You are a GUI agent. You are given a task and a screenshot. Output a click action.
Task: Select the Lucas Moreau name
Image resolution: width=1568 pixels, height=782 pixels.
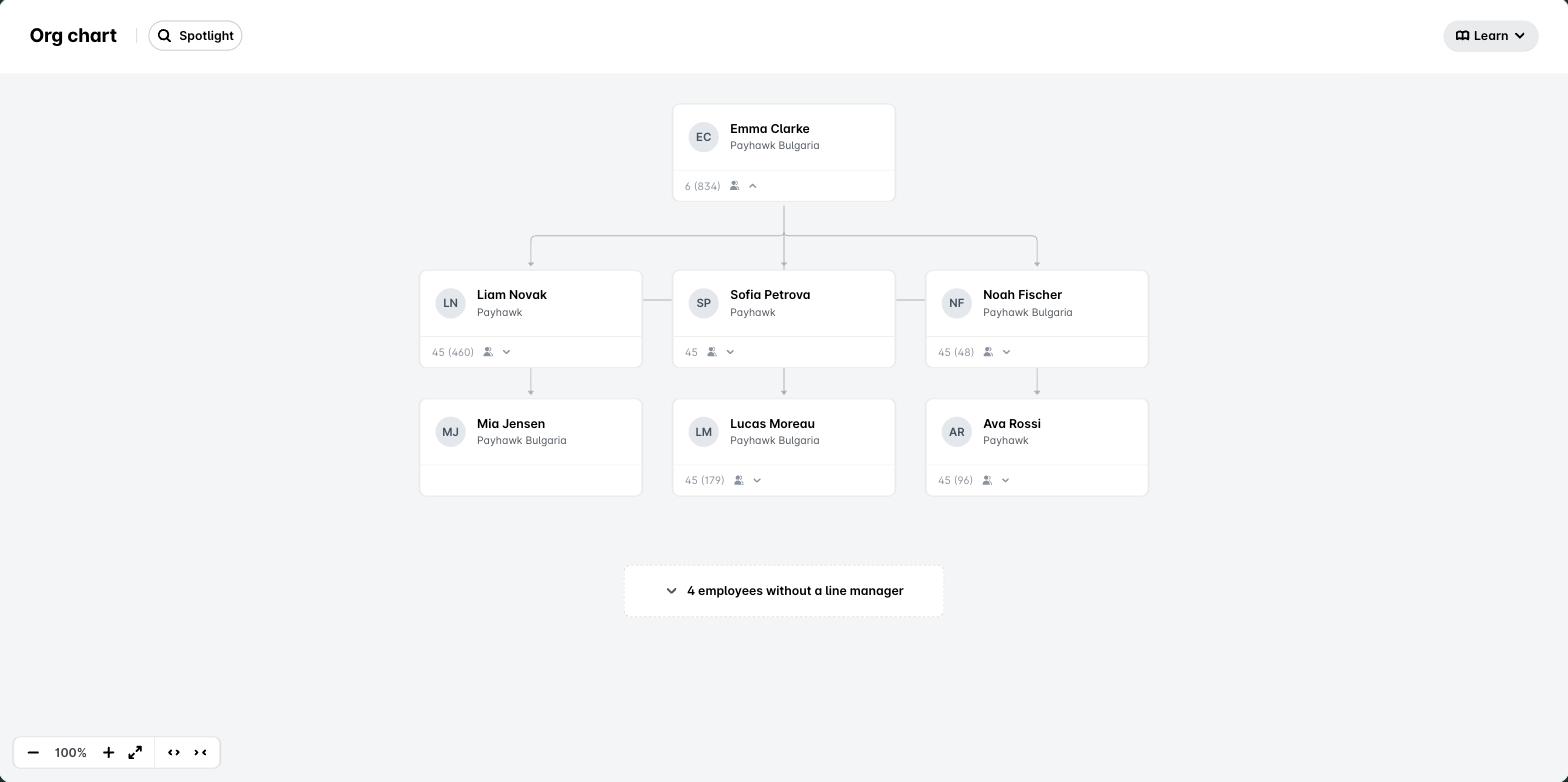[772, 424]
